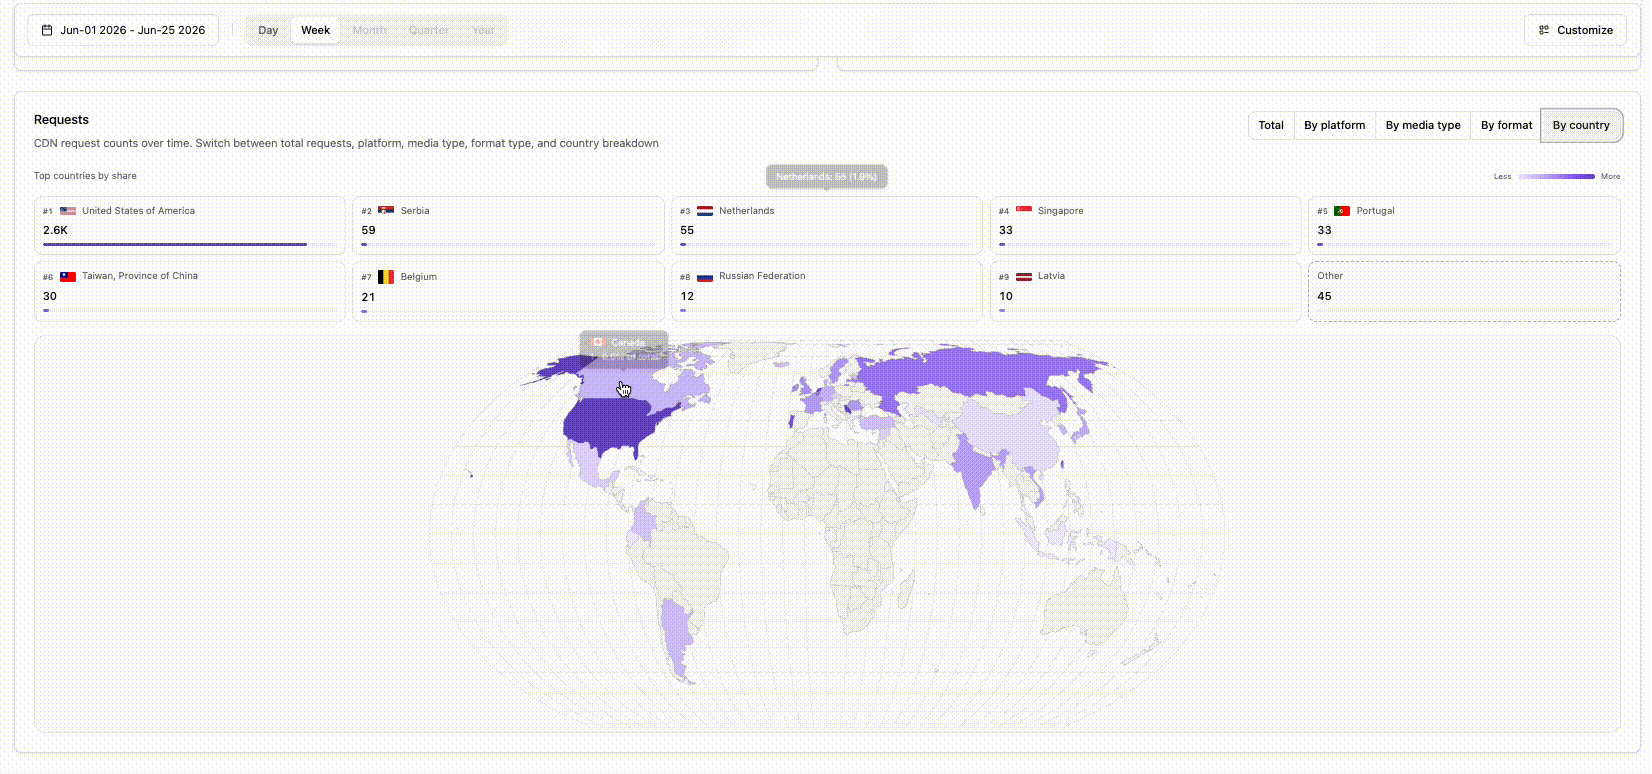
Task: Click the Belgium flag icon
Action: click(x=386, y=277)
